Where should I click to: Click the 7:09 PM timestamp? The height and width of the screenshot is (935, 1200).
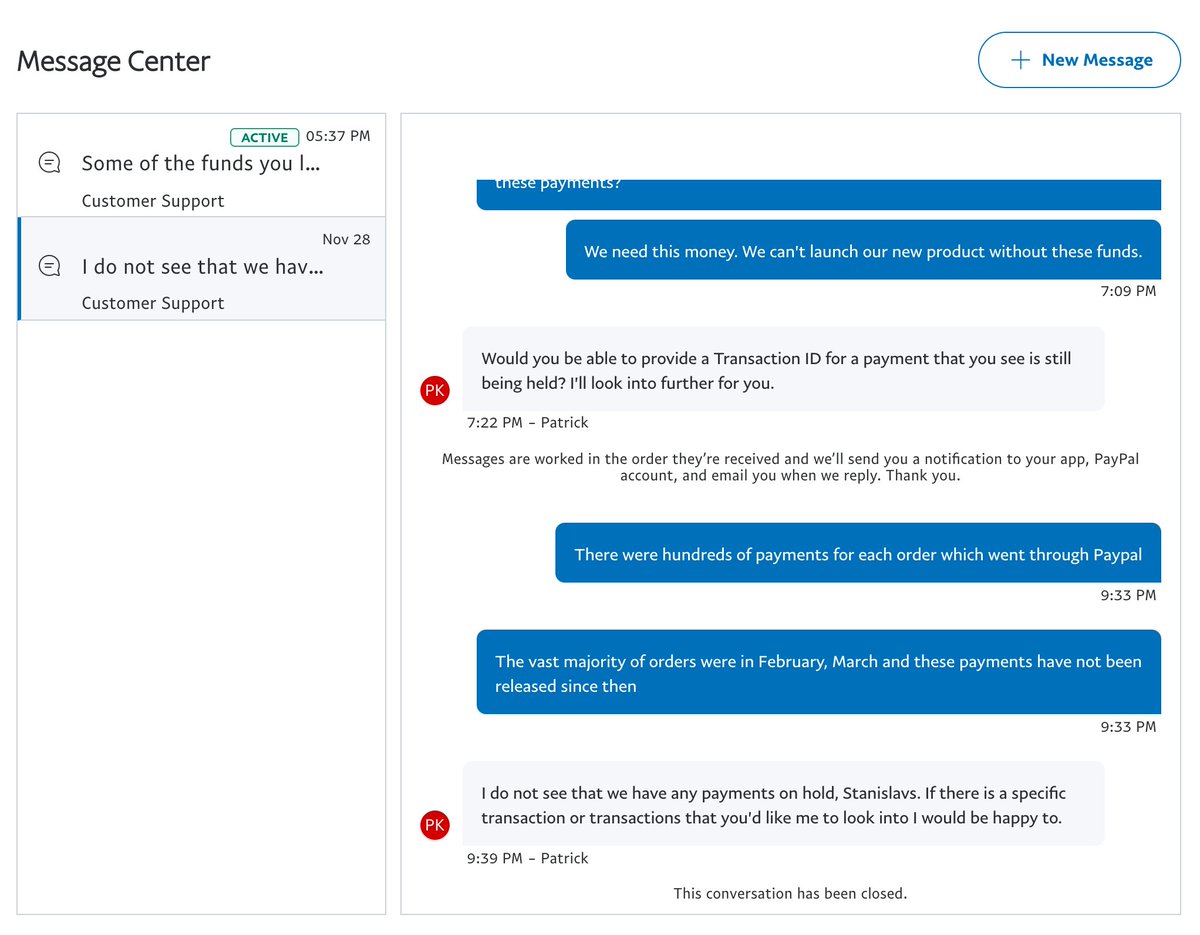(x=1128, y=291)
